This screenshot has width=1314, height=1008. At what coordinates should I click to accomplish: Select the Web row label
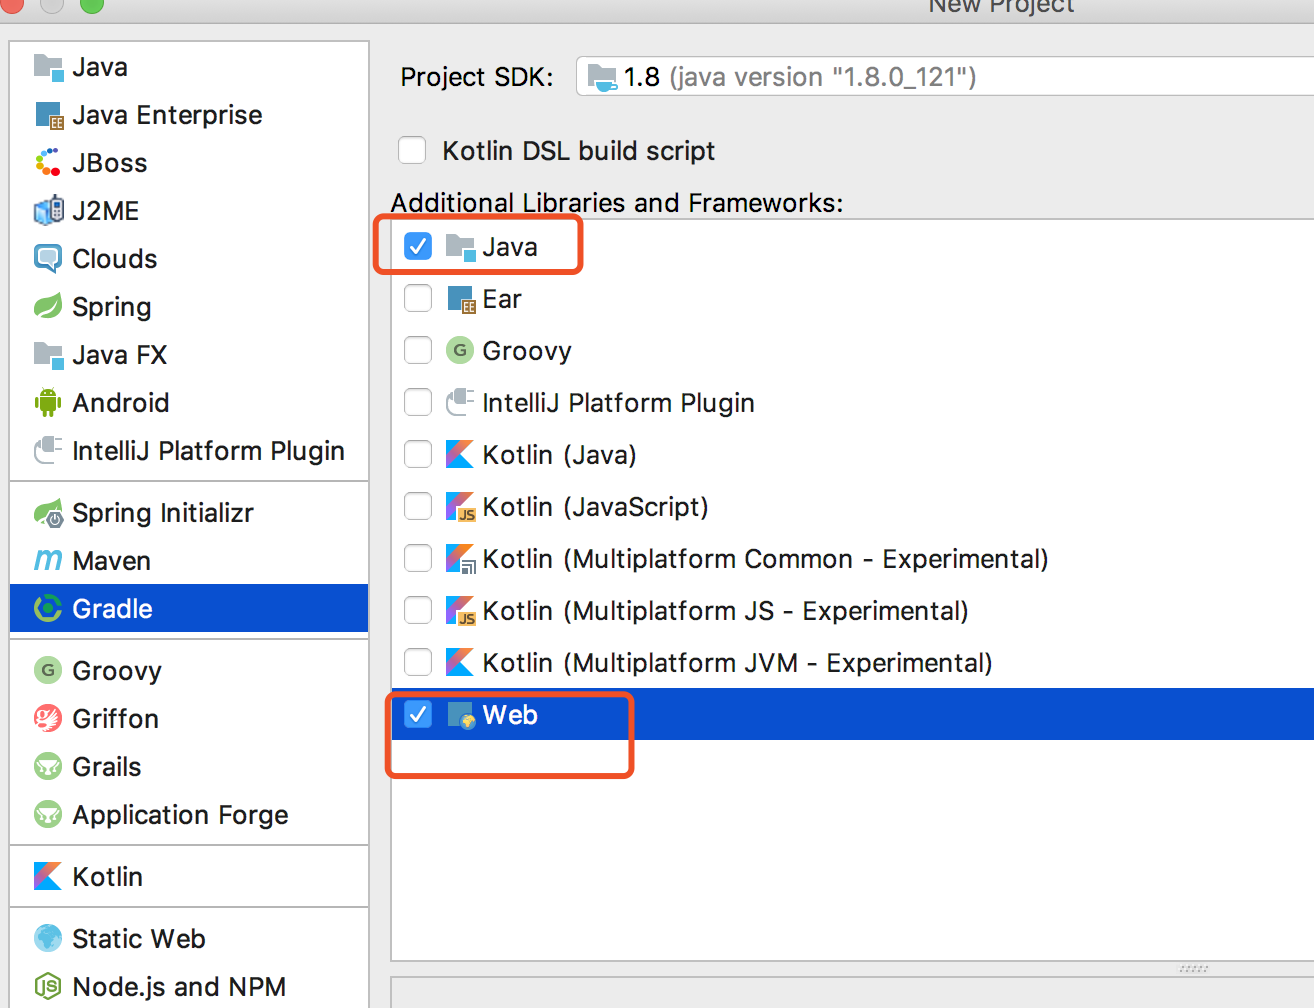tap(510, 715)
